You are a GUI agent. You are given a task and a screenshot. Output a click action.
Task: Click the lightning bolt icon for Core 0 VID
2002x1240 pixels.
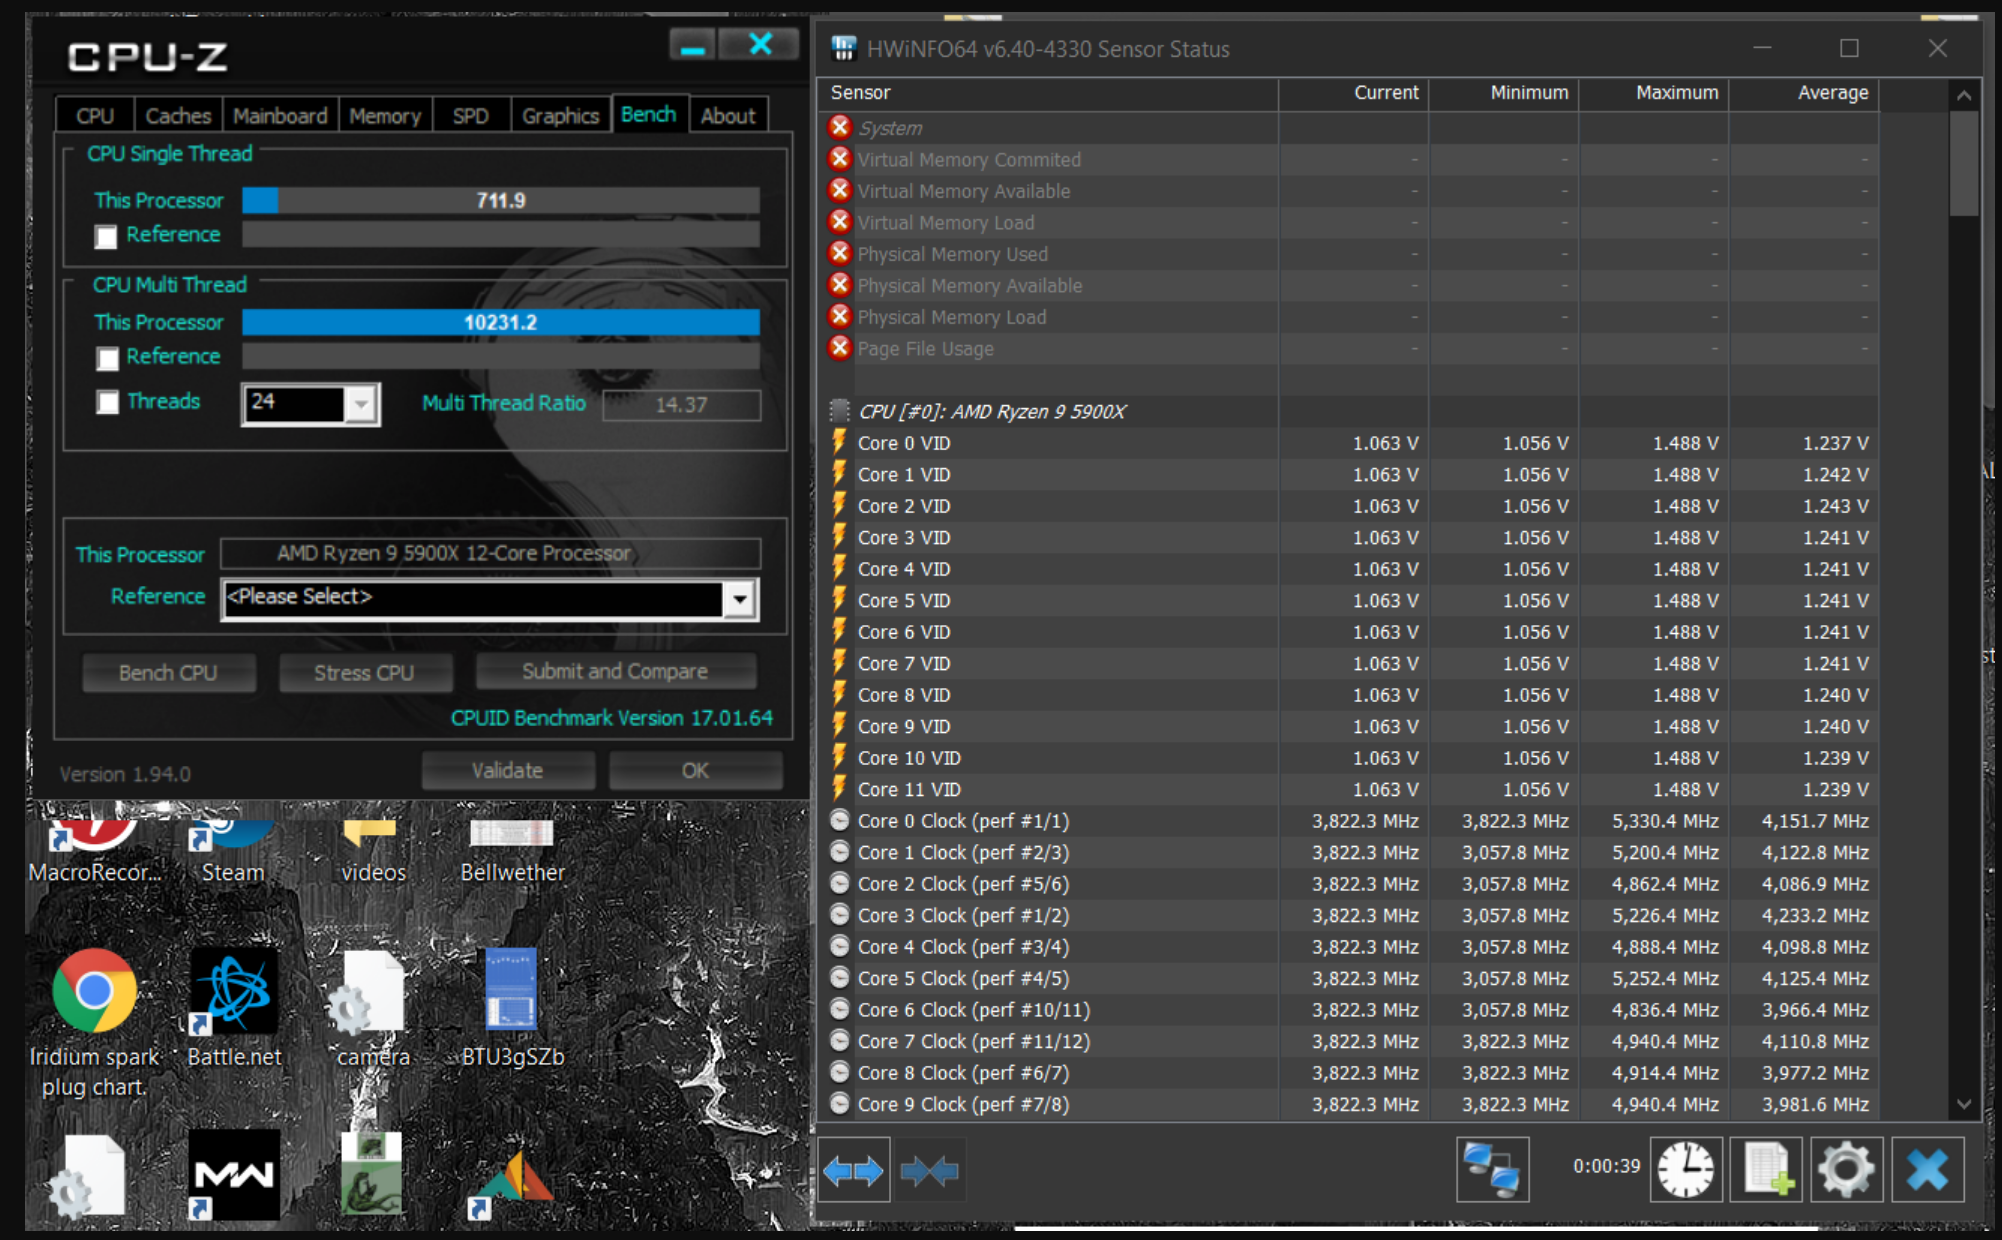tap(840, 442)
